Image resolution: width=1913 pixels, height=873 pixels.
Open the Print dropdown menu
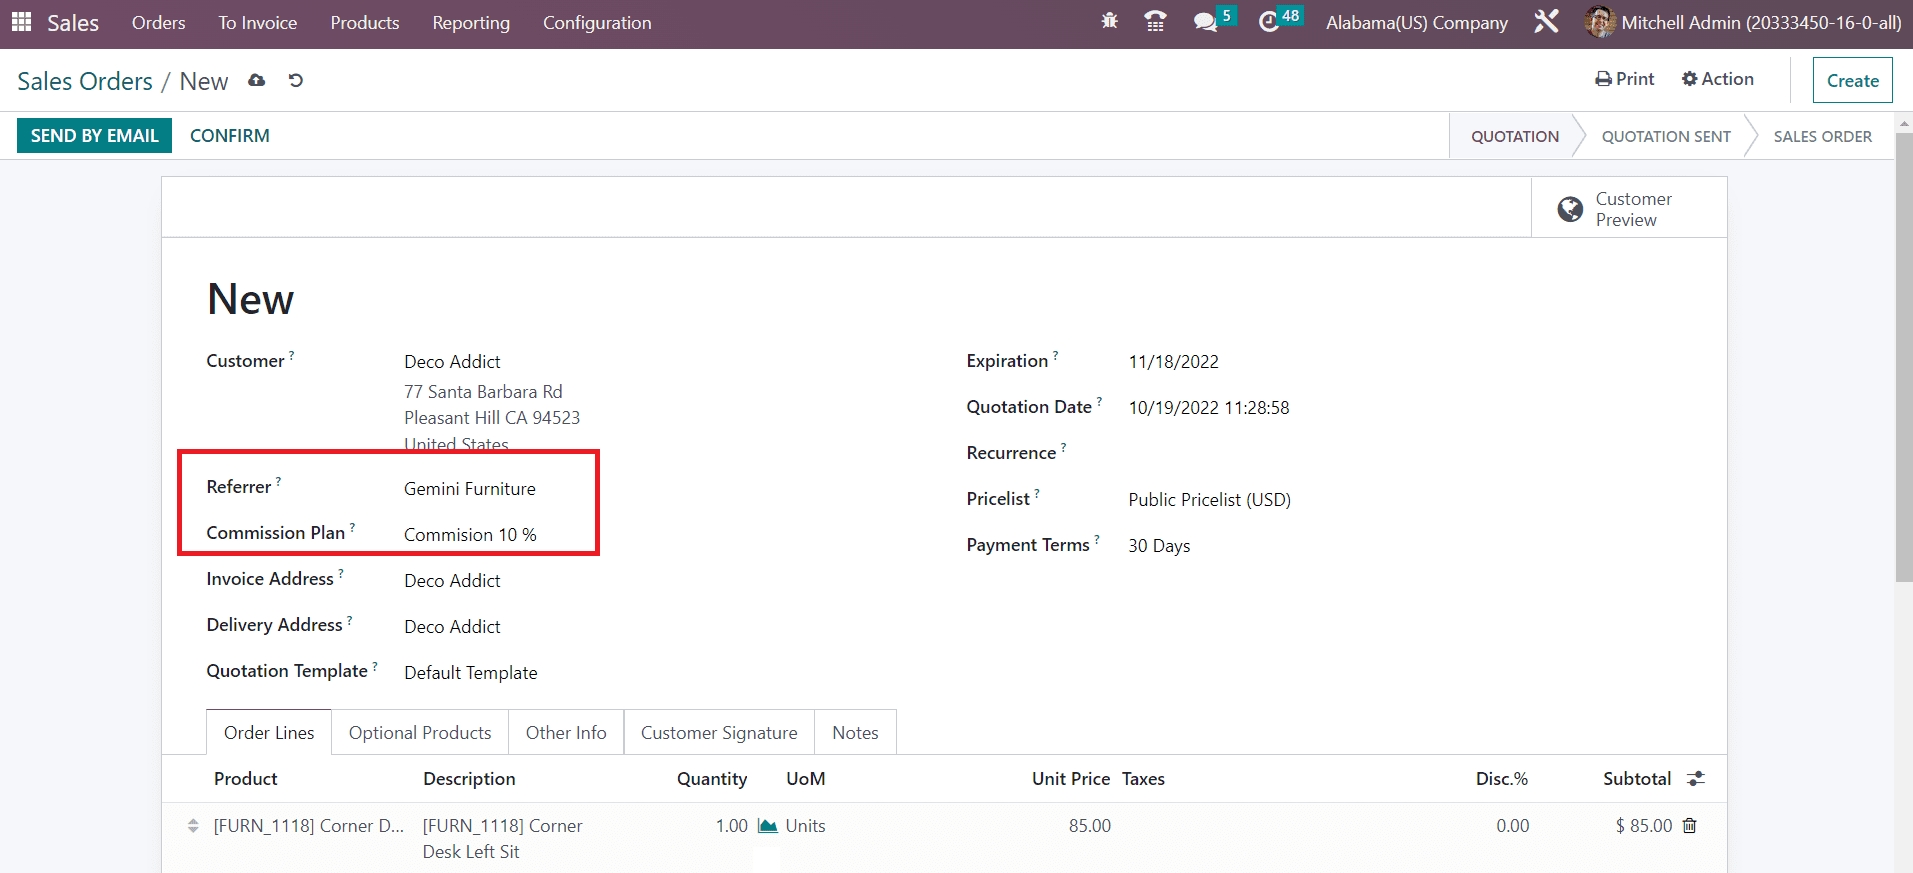pos(1624,79)
